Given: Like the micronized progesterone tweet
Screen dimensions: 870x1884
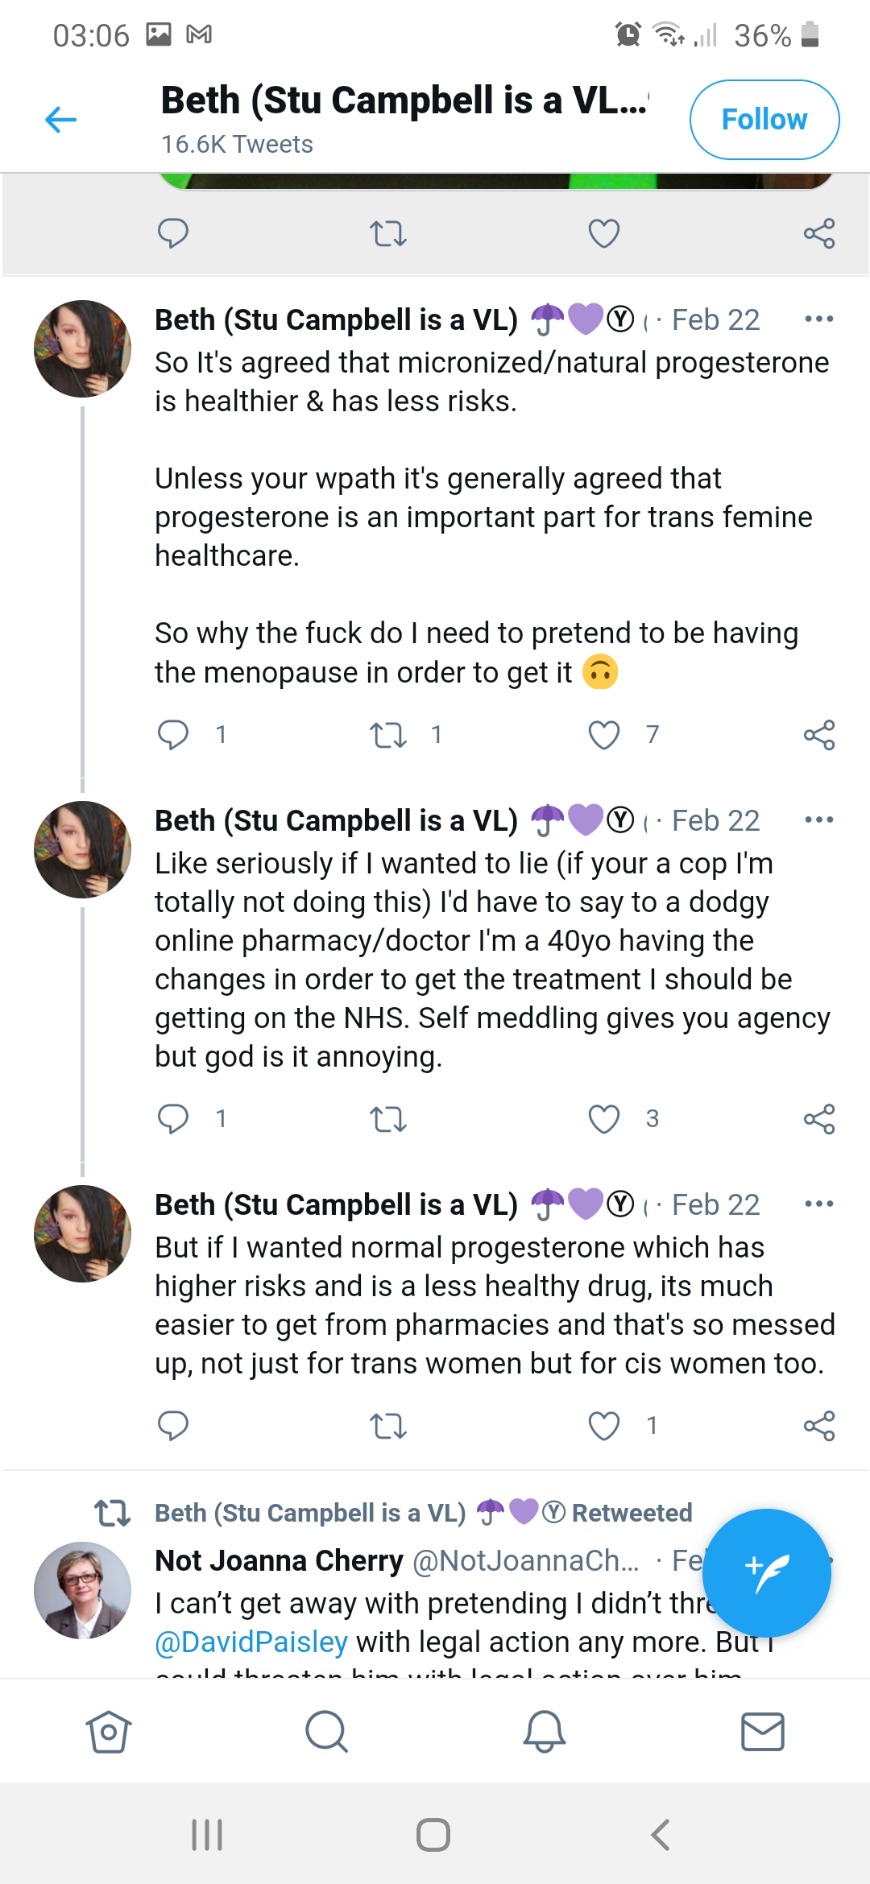Looking at the screenshot, I should coord(604,735).
